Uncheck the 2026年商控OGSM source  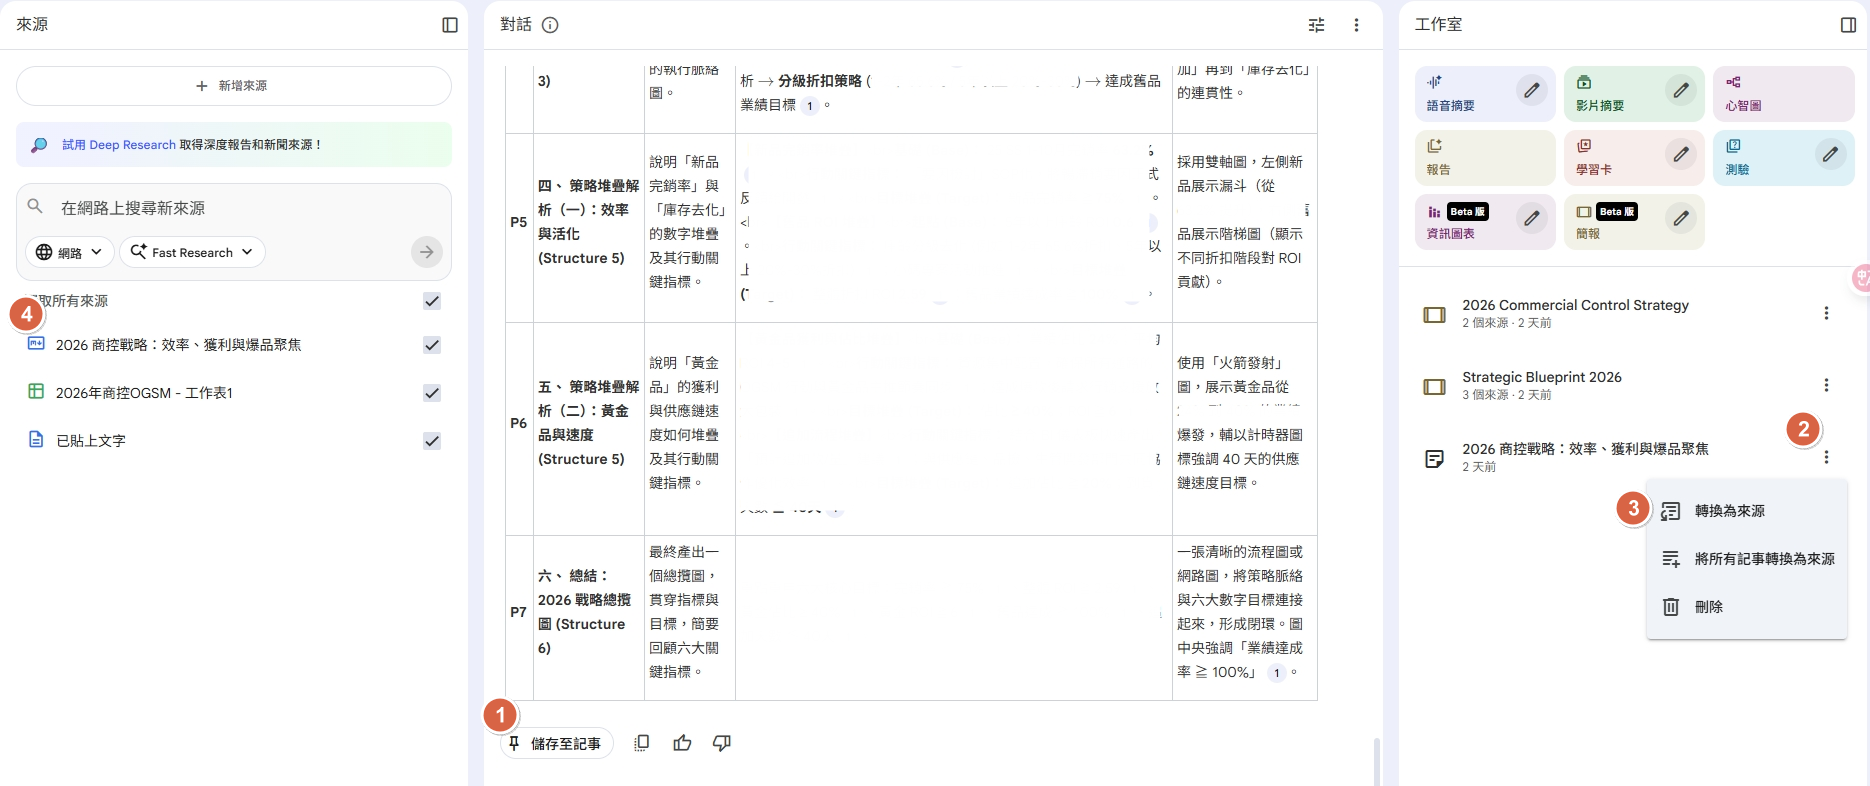point(432,393)
